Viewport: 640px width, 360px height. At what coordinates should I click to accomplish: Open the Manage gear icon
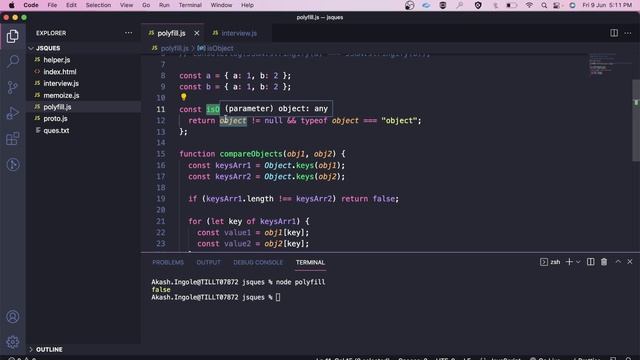coord(13,342)
